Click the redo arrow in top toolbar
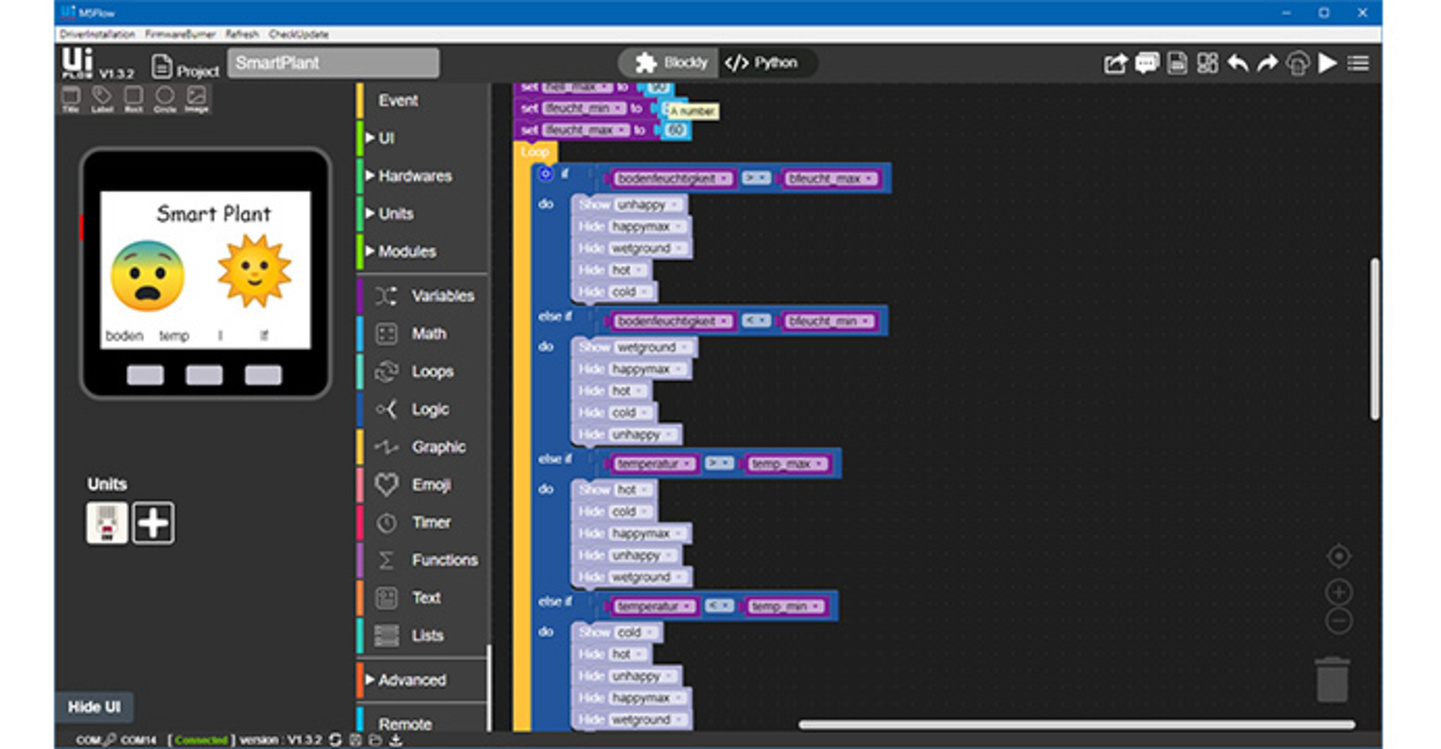This screenshot has height=749, width=1441. tap(1267, 63)
